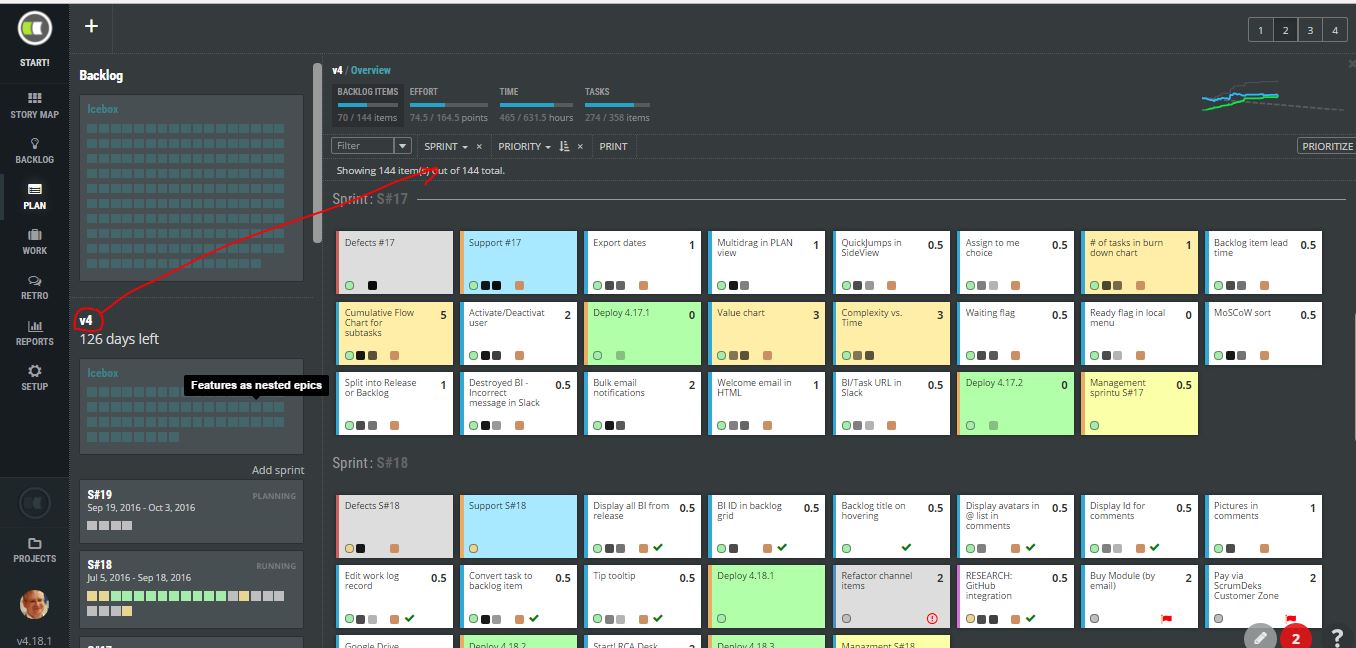Remove the SPRINT grouping with its x

point(479,146)
